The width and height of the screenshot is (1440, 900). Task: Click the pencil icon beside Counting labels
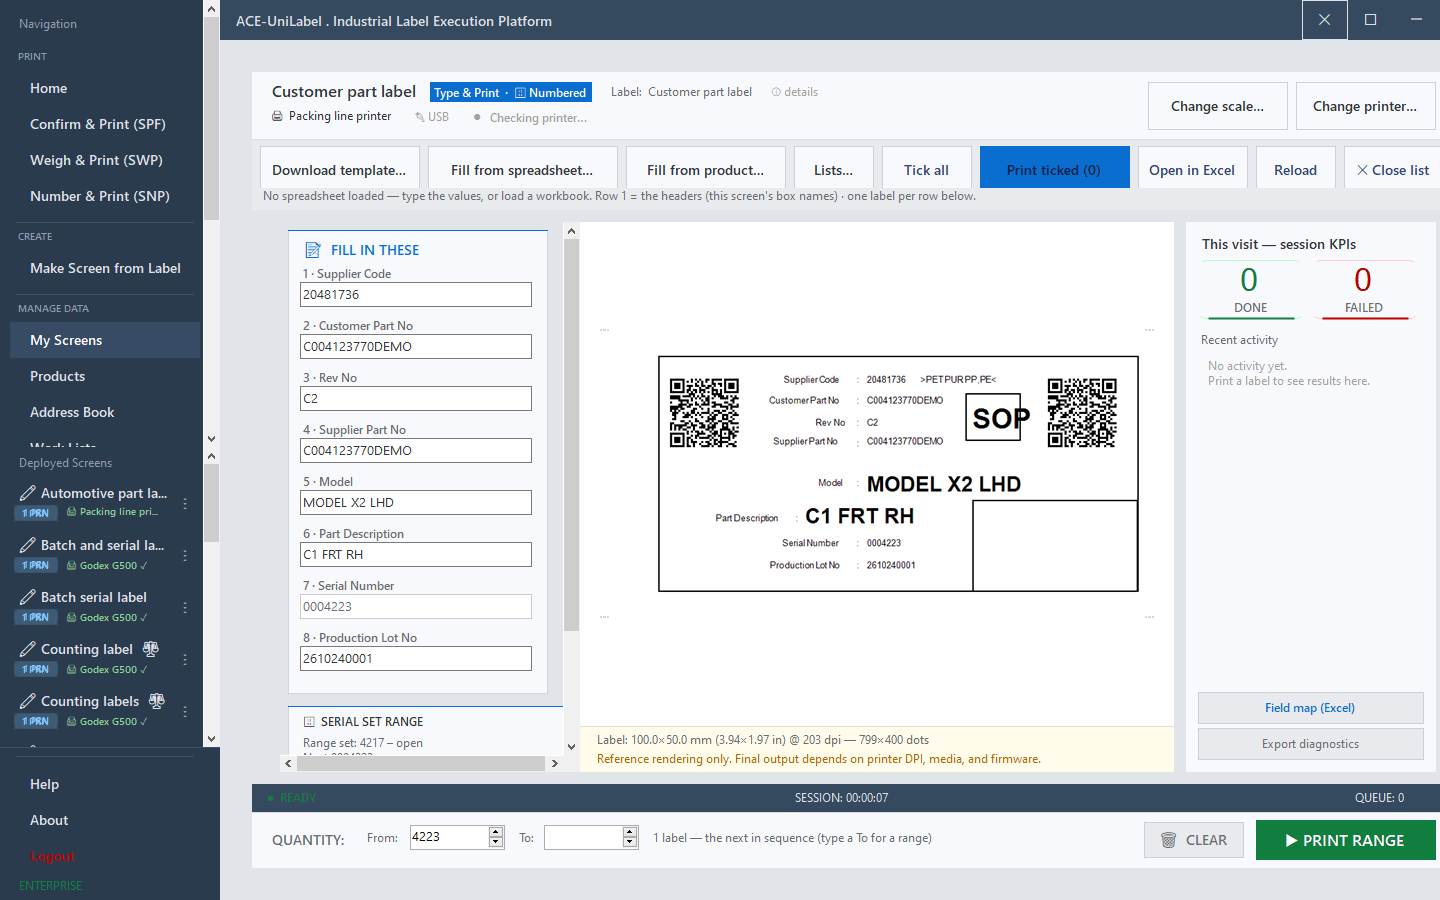click(28, 701)
